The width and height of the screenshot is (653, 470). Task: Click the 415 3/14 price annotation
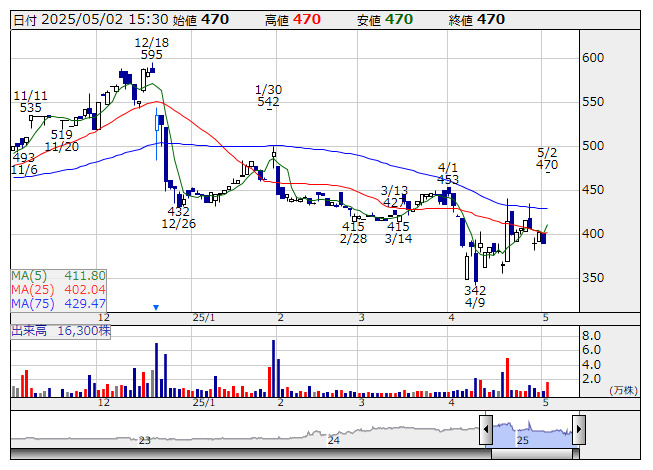(399, 232)
